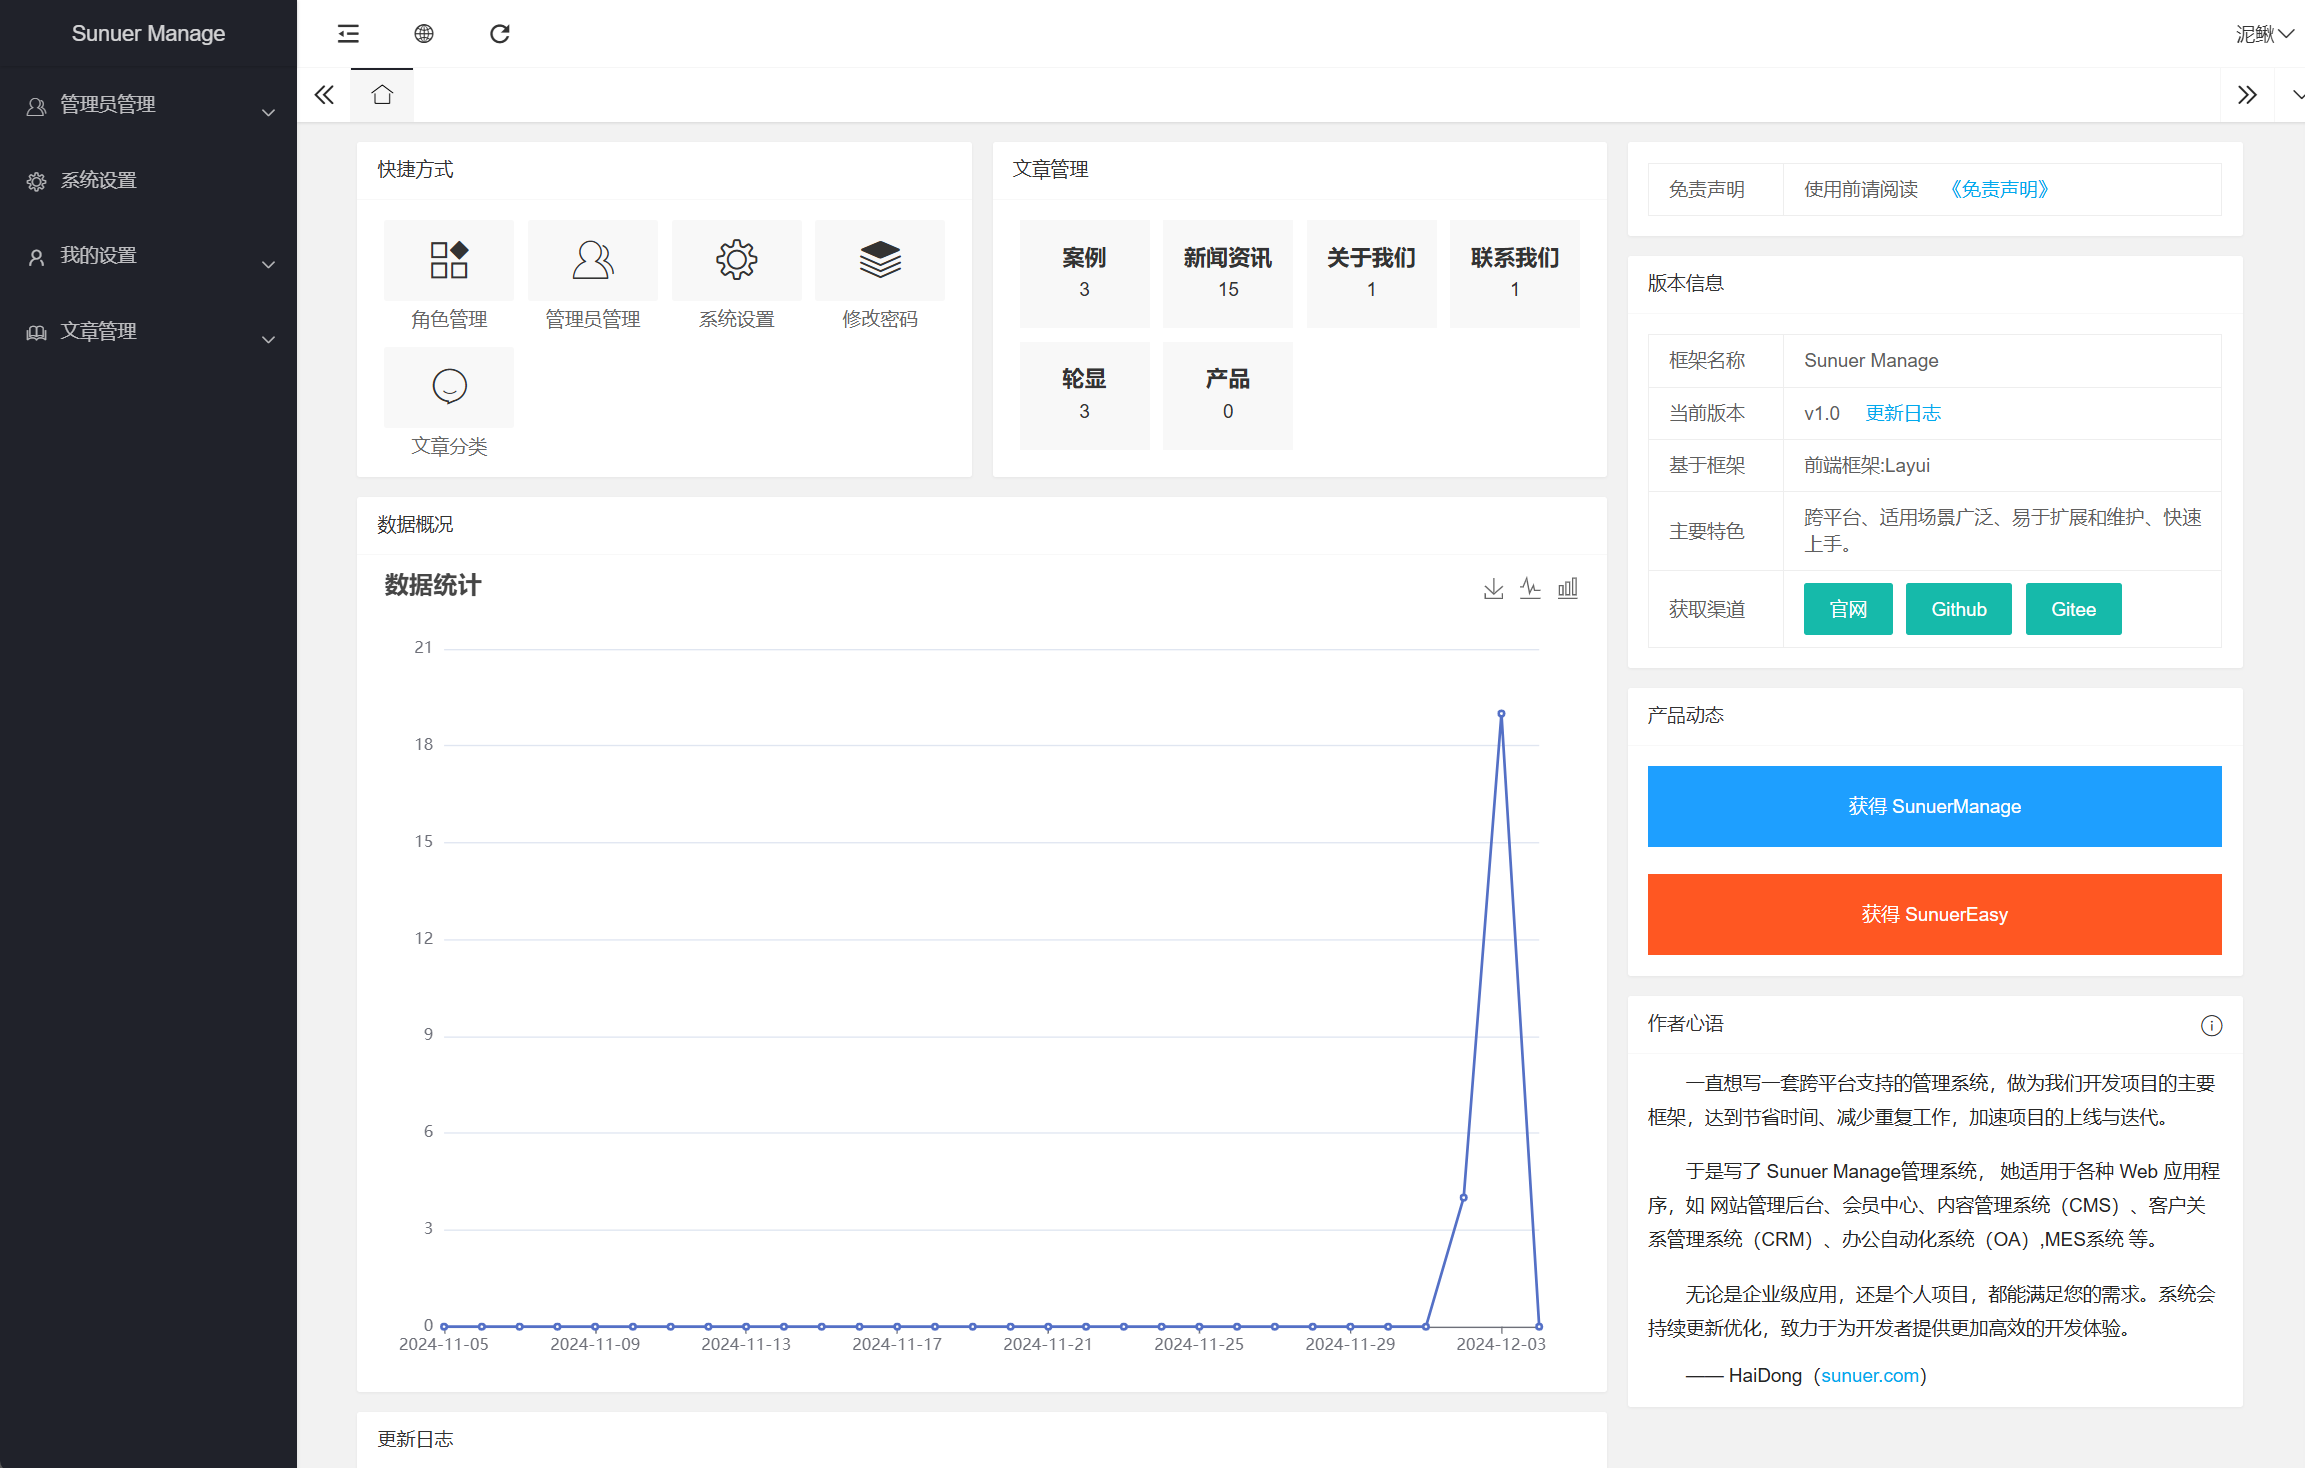Viewport: 2305px width, 1468px height.
Task: Switch chart to bar view icon
Action: click(1568, 588)
